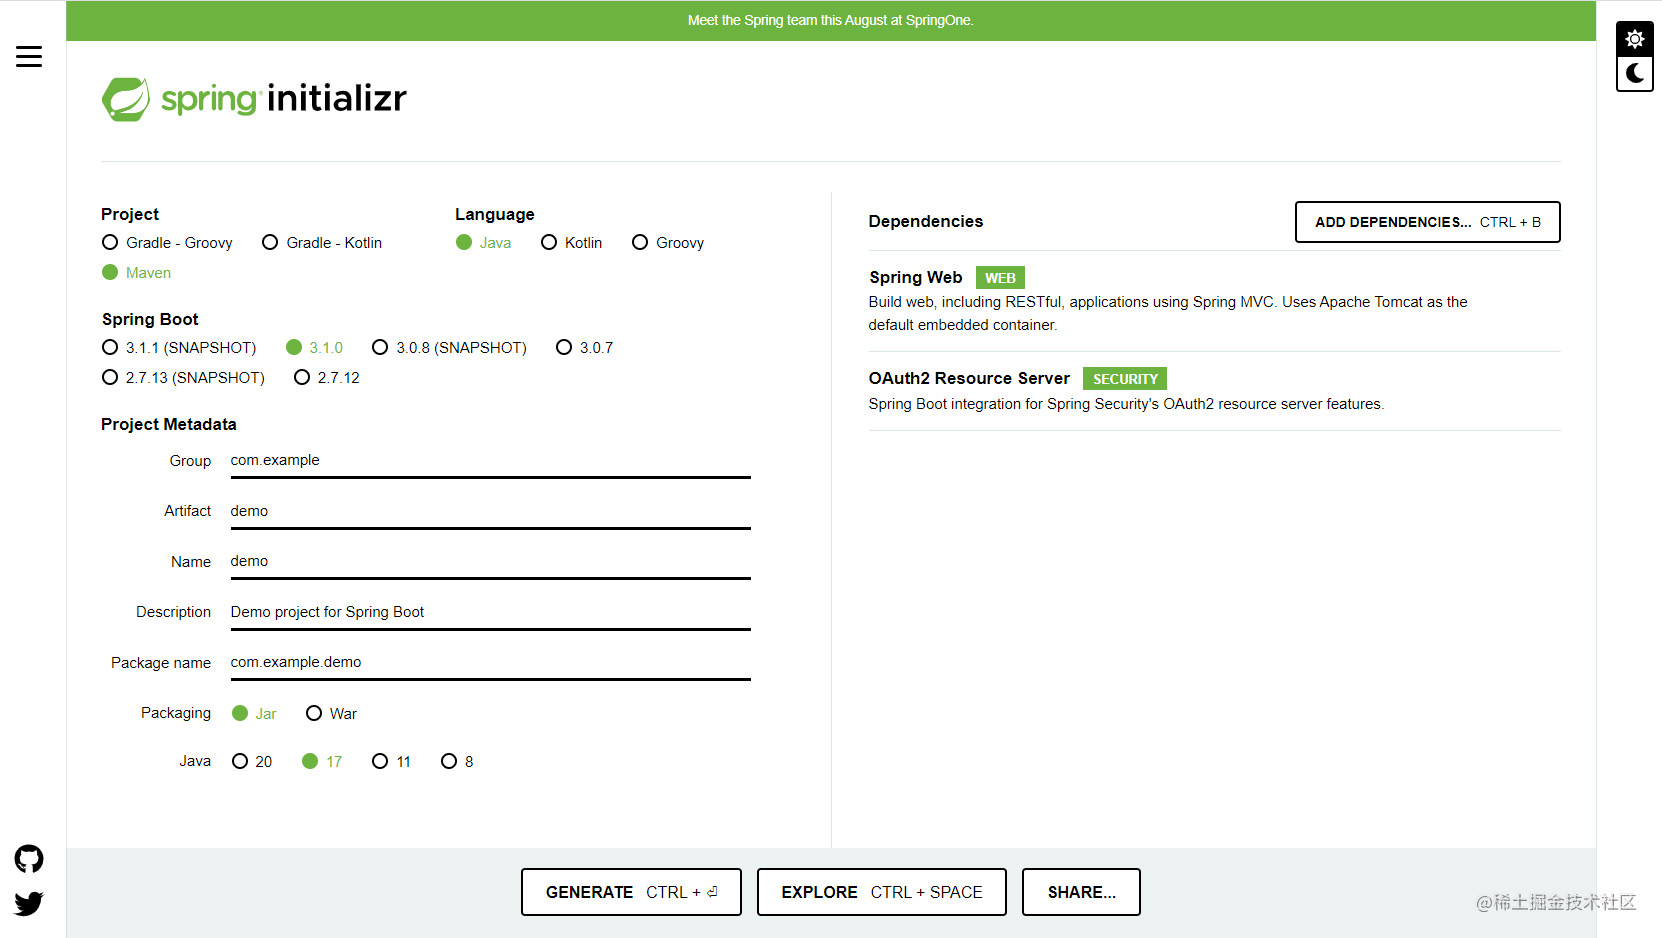Edit the Group field com.example

(x=490, y=461)
